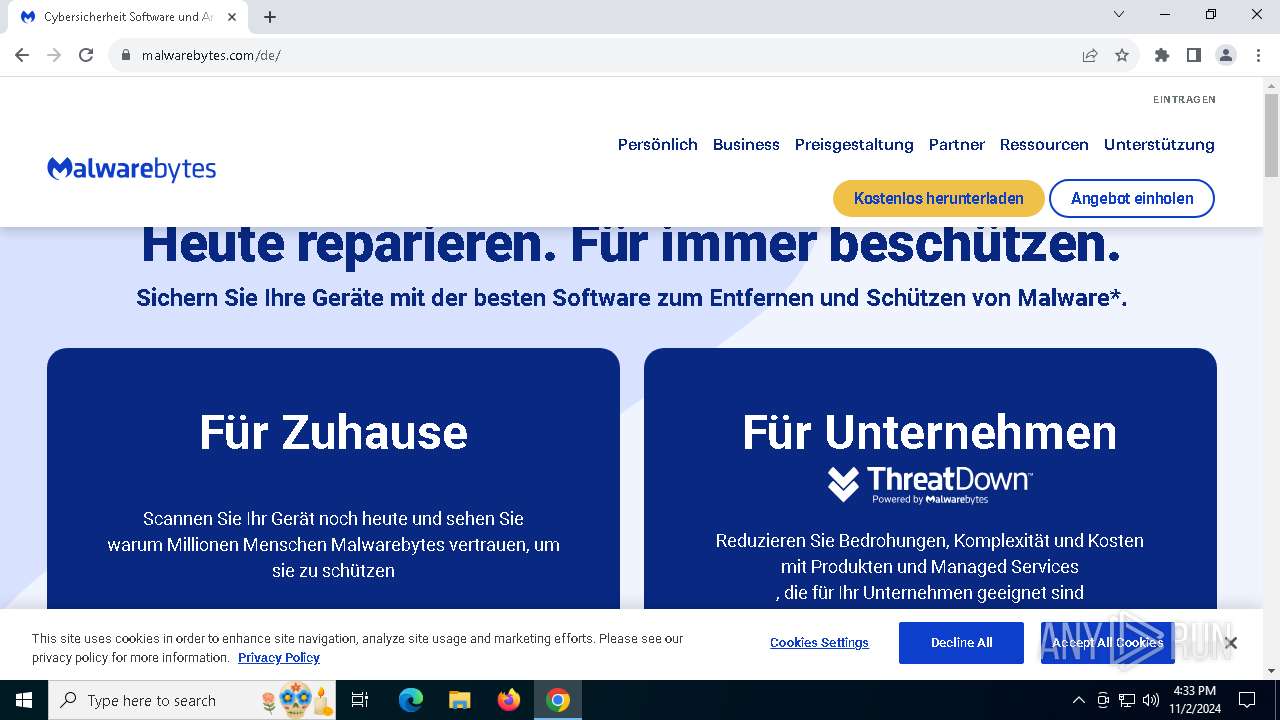This screenshot has height=720, width=1280.
Task: Click the page vertical scrollbar thumb
Action: (x=1271, y=135)
